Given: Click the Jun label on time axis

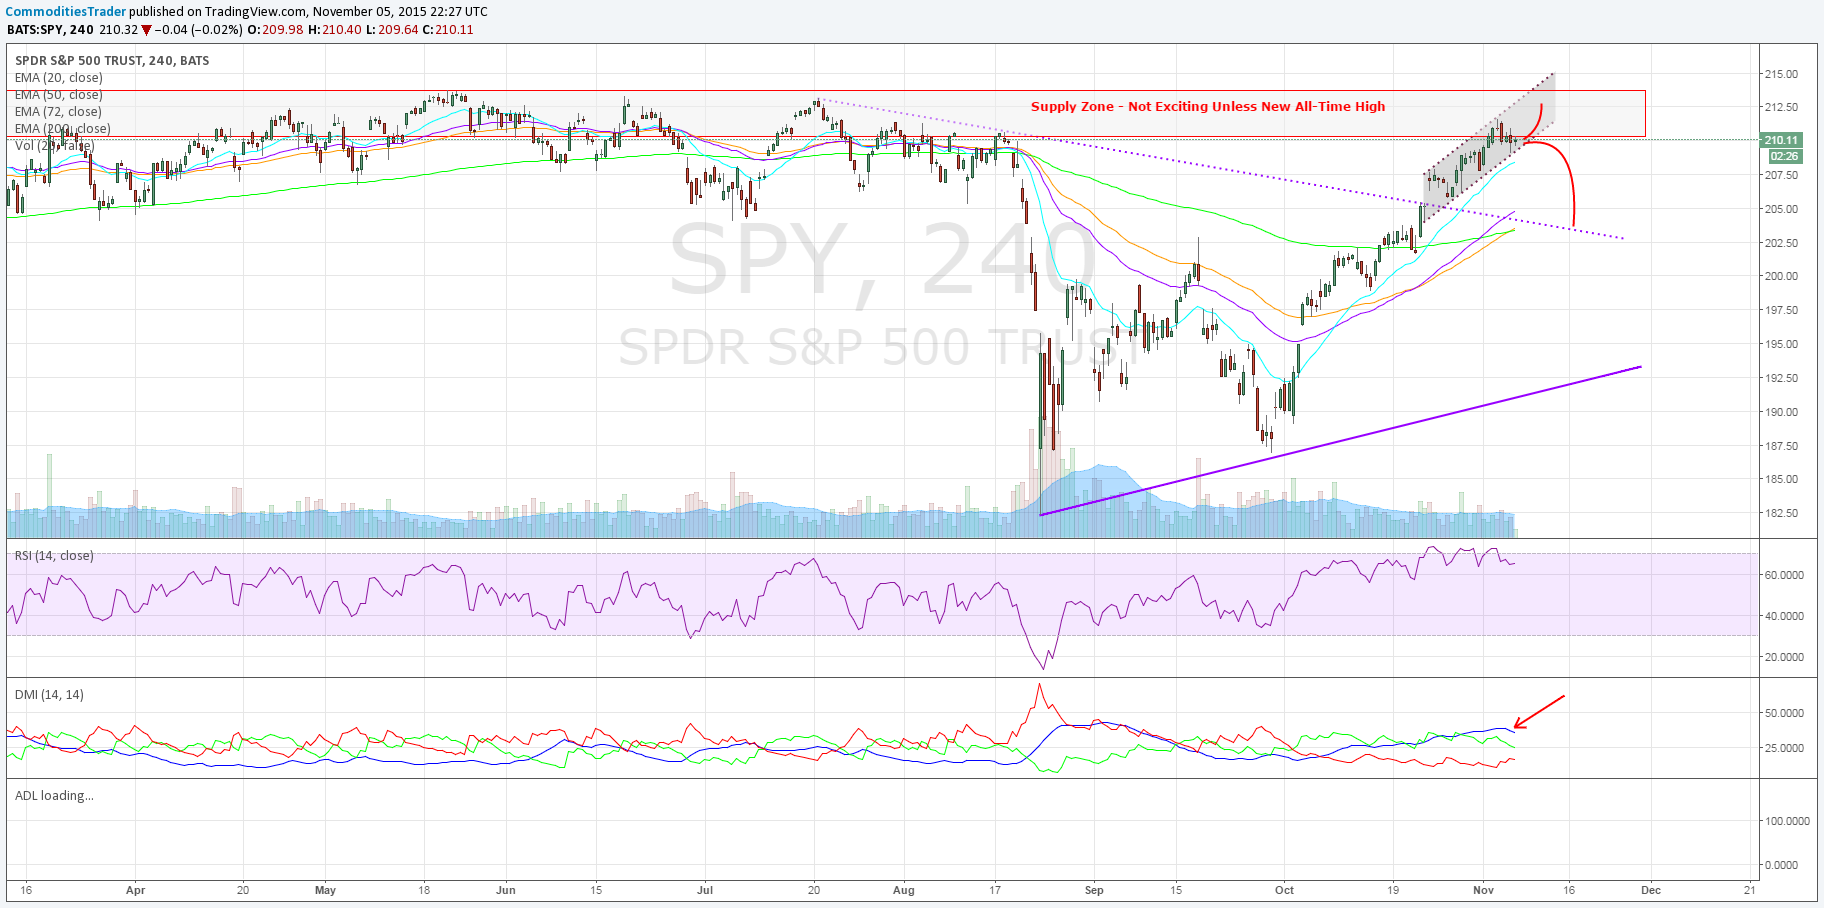Looking at the screenshot, I should [506, 890].
